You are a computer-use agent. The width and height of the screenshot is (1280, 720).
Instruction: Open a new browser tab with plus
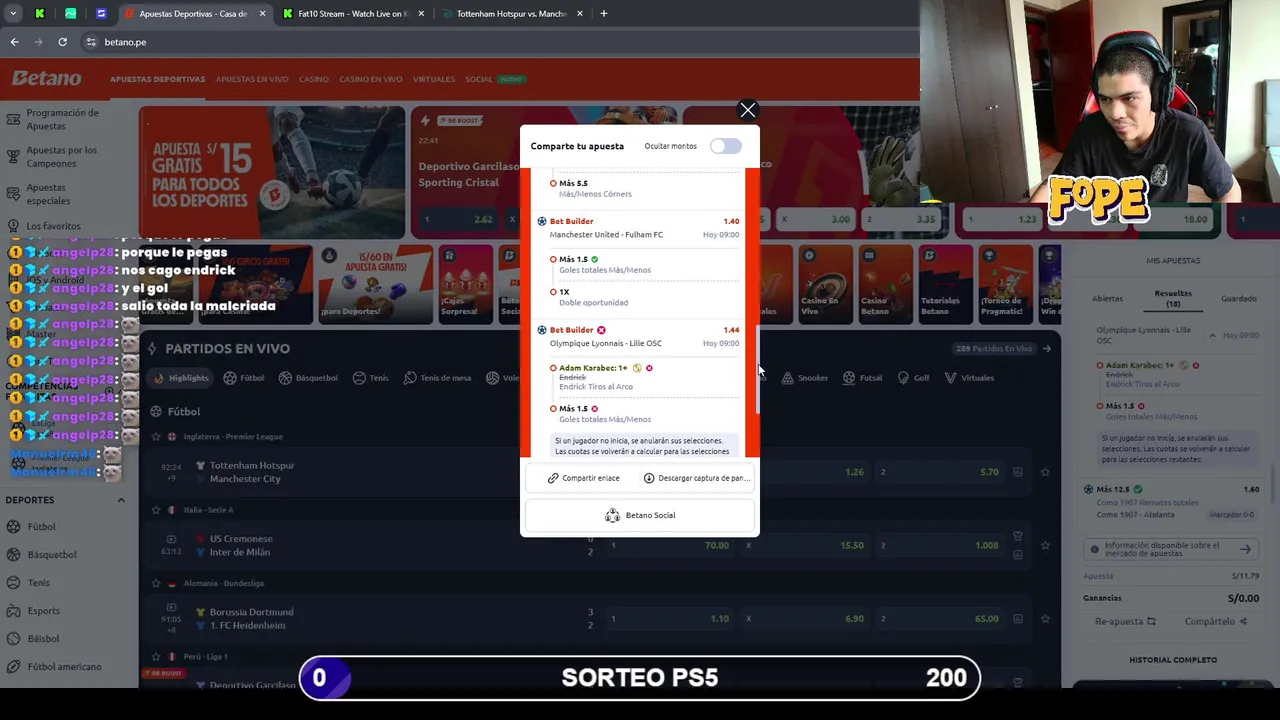pyautogui.click(x=603, y=14)
